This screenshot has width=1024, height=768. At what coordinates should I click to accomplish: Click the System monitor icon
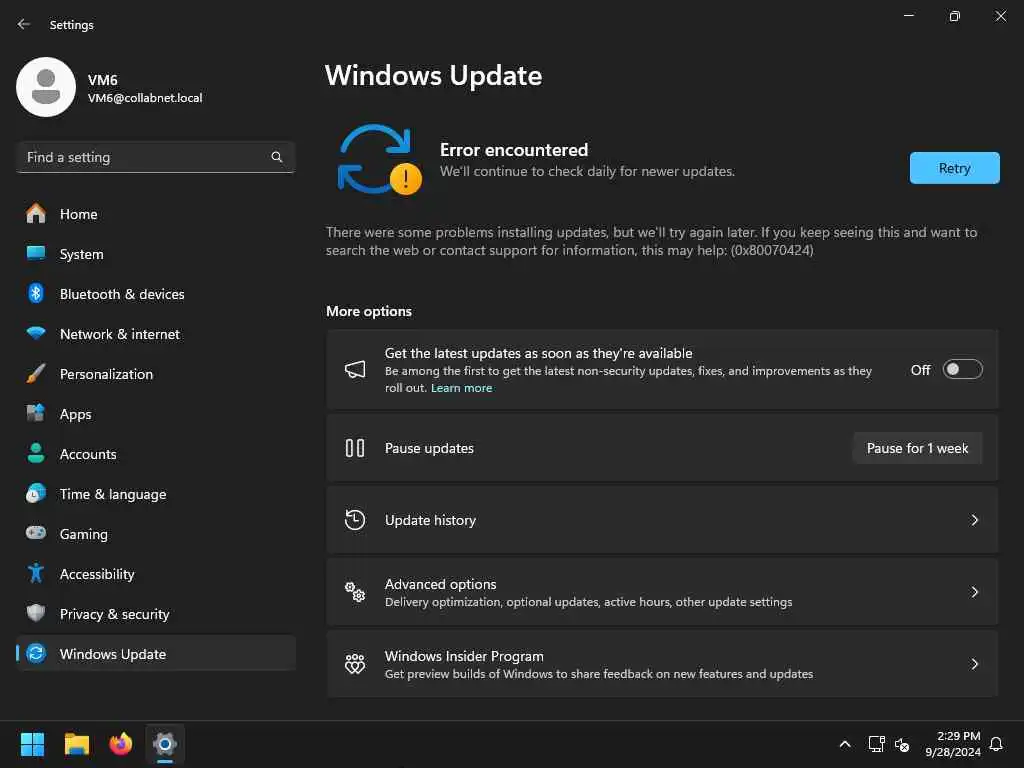click(x=36, y=253)
